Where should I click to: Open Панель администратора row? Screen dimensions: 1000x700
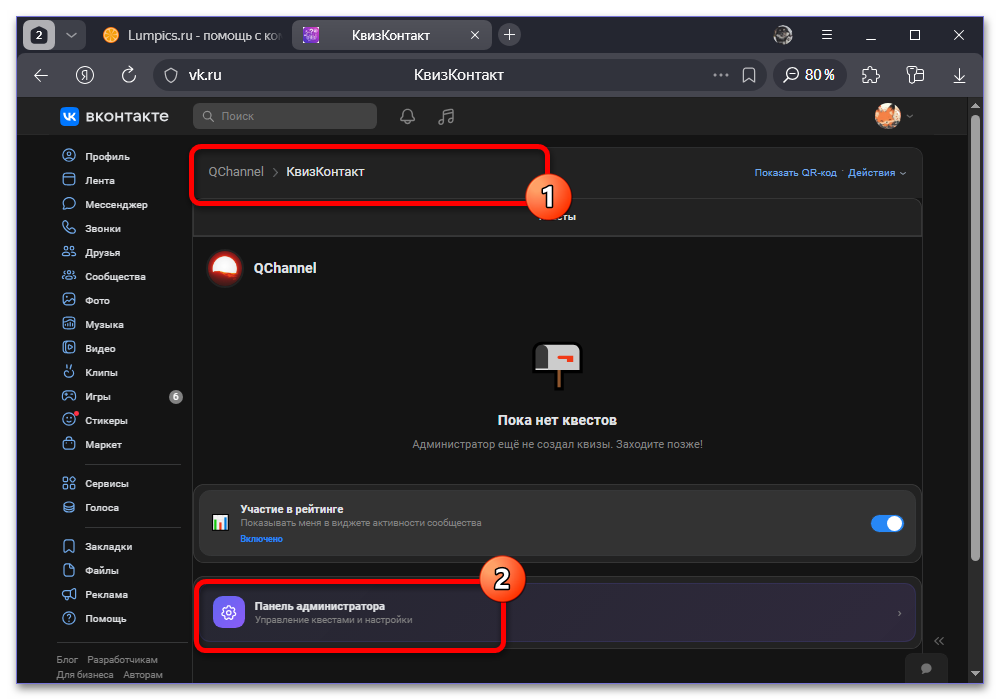[x=557, y=613]
